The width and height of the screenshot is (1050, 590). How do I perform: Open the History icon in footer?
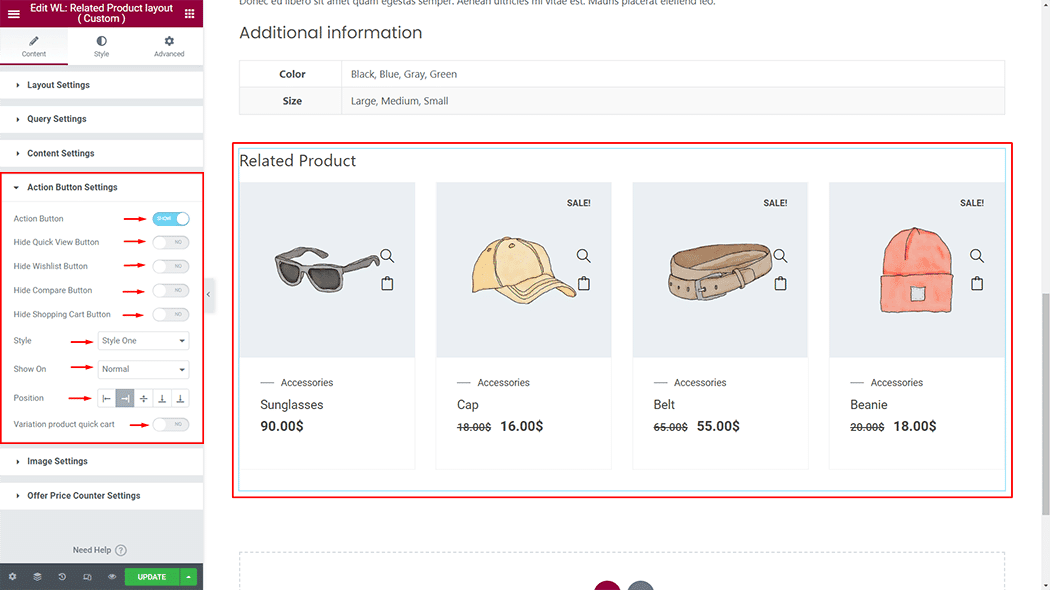[x=62, y=577]
